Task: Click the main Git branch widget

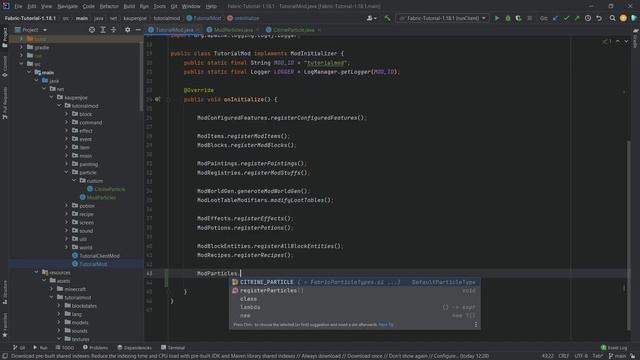Action: [617, 356]
